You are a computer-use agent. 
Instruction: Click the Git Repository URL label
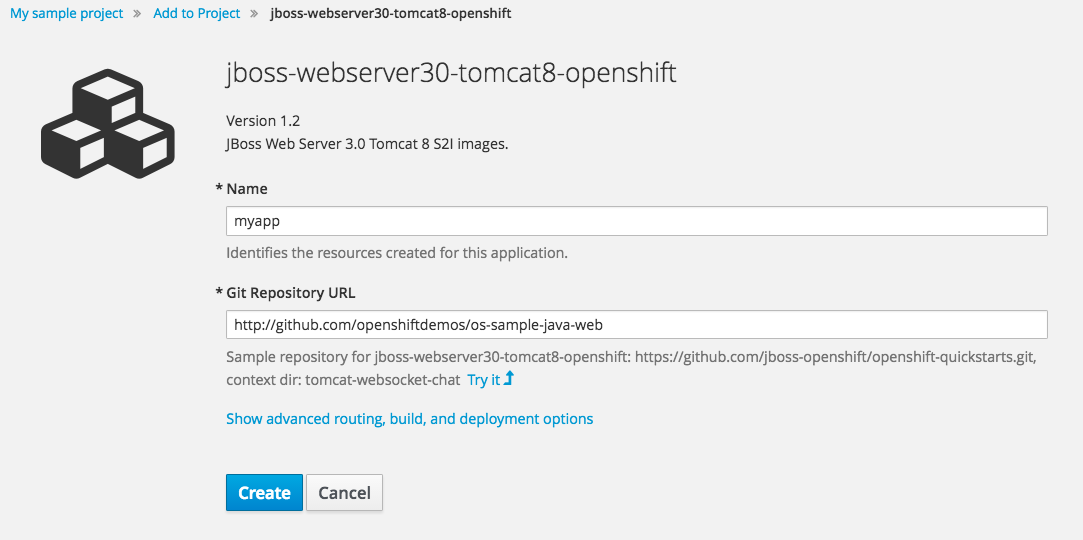tap(290, 293)
